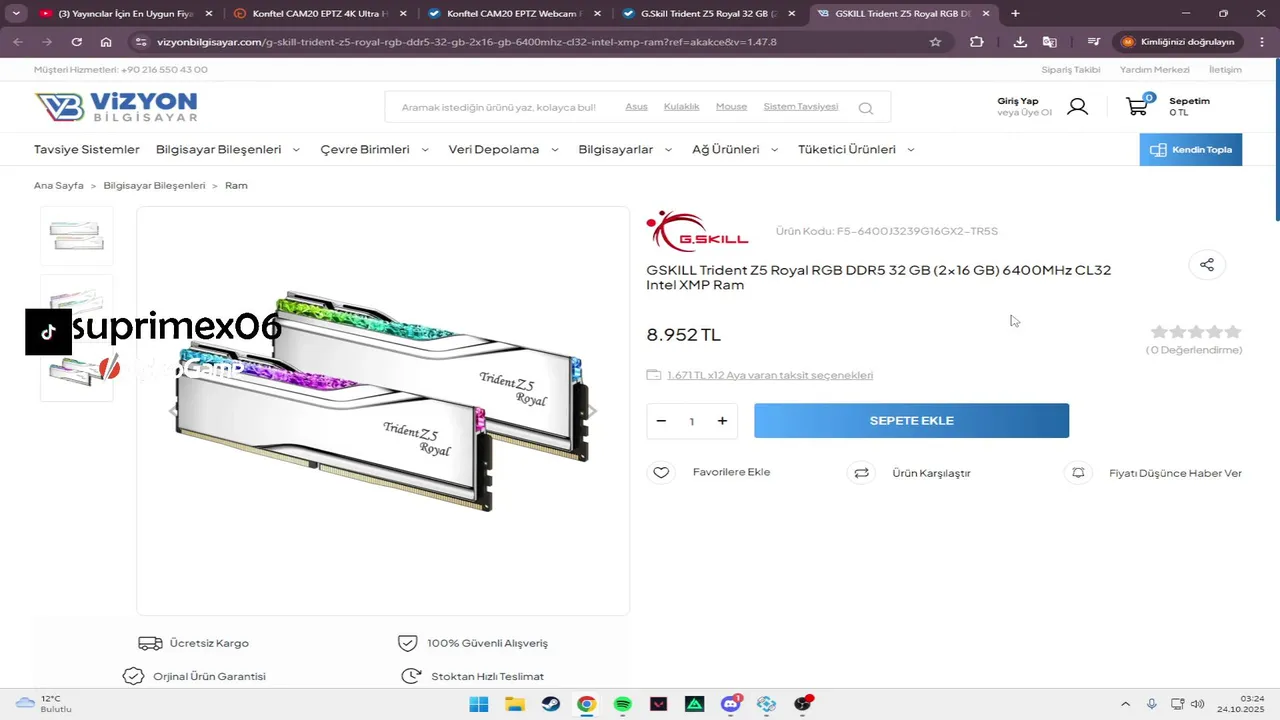Click Favorilere Ekle heart icon
The height and width of the screenshot is (720, 1280).
[661, 473]
